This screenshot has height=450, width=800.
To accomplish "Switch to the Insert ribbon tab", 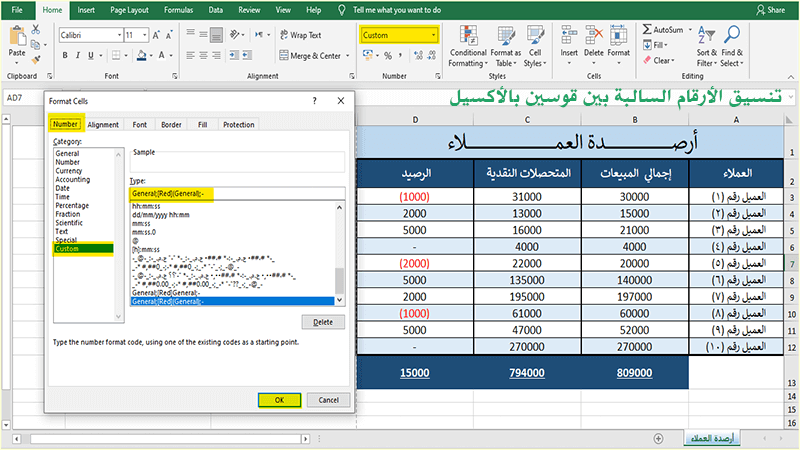I will [86, 10].
